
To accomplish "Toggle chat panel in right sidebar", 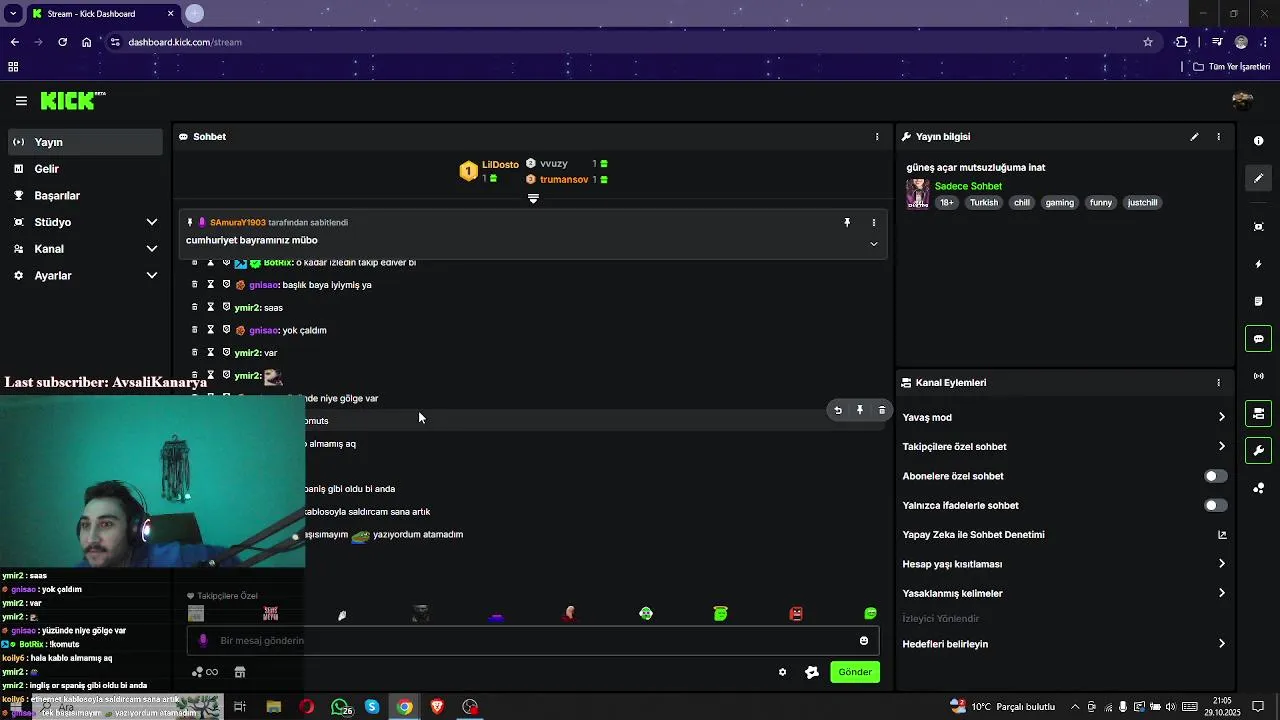I will [1258, 339].
